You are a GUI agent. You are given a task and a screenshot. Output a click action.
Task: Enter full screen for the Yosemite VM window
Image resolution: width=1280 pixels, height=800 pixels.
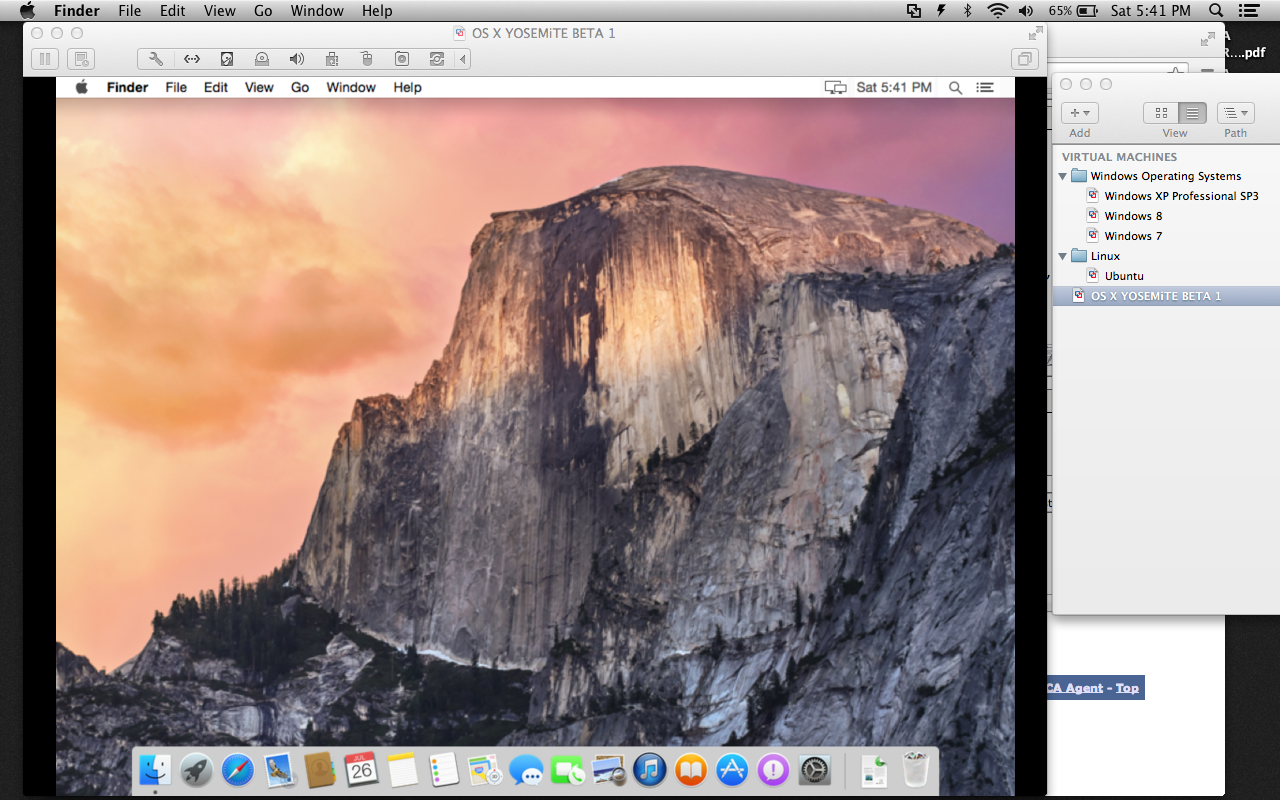tap(1036, 33)
